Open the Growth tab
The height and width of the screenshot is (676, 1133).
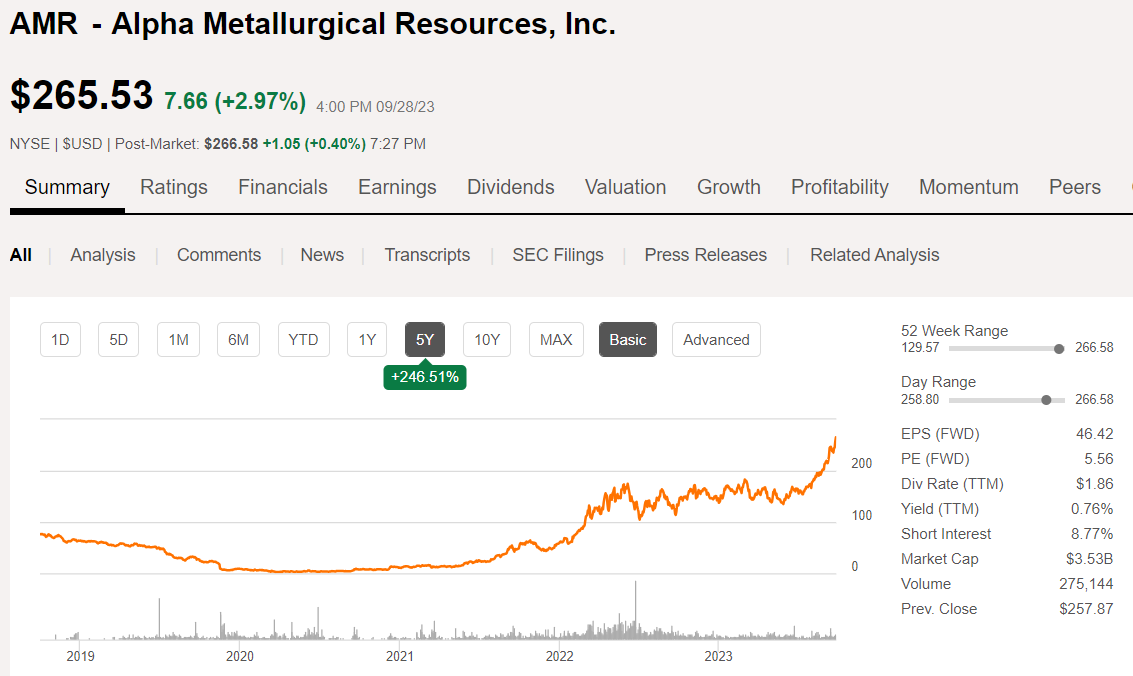click(728, 187)
